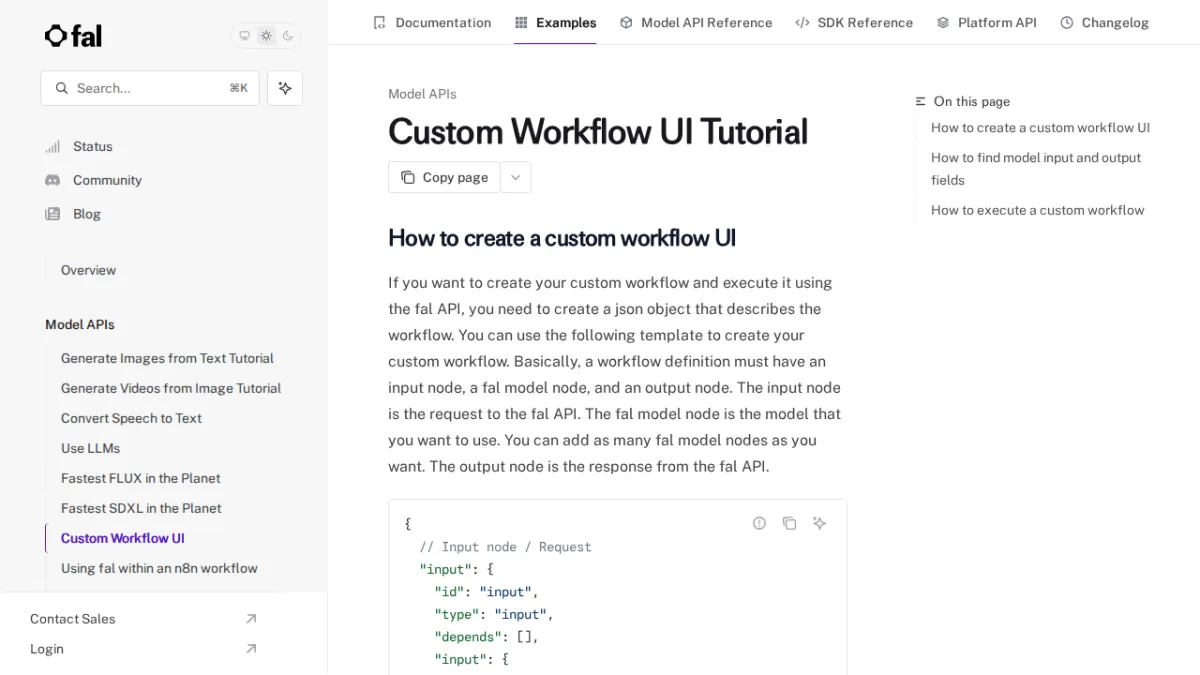Open Using fal within an n8n workflow

pos(159,568)
